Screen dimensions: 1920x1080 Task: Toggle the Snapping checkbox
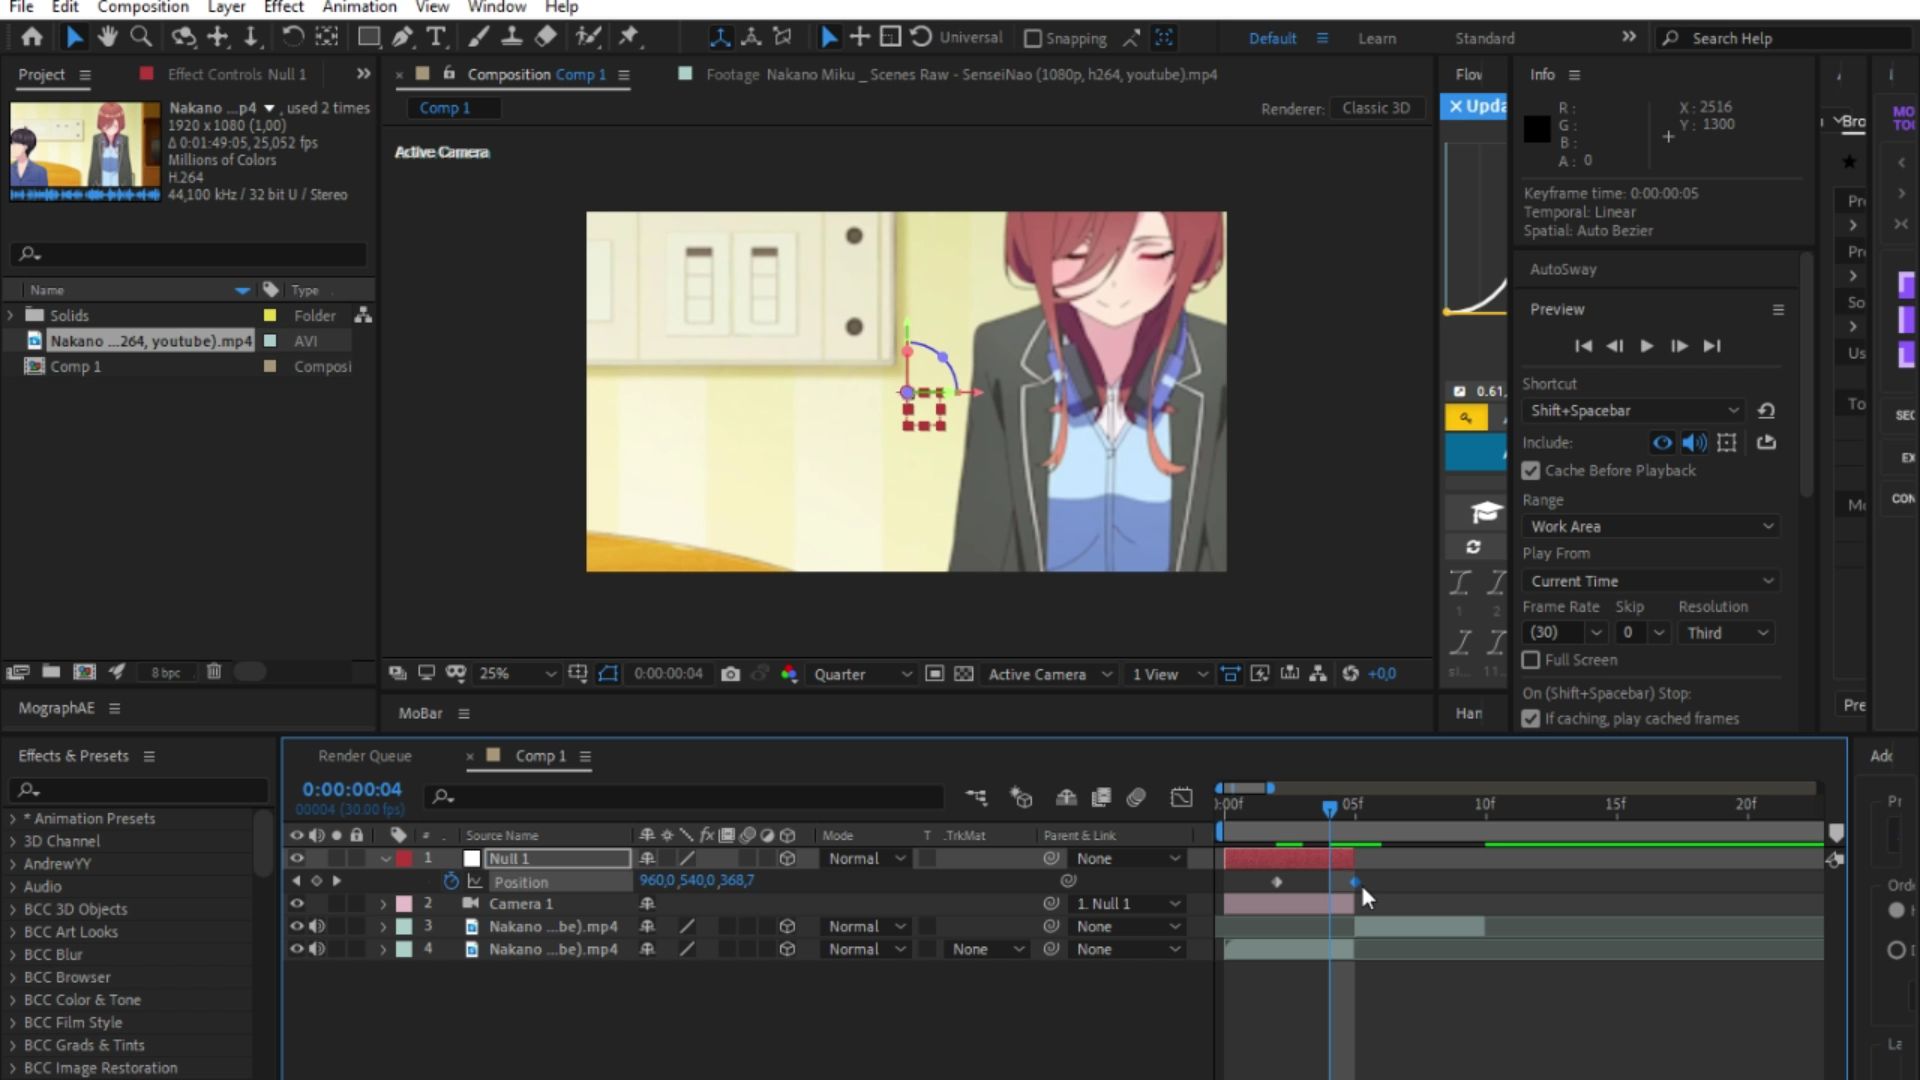point(1033,39)
